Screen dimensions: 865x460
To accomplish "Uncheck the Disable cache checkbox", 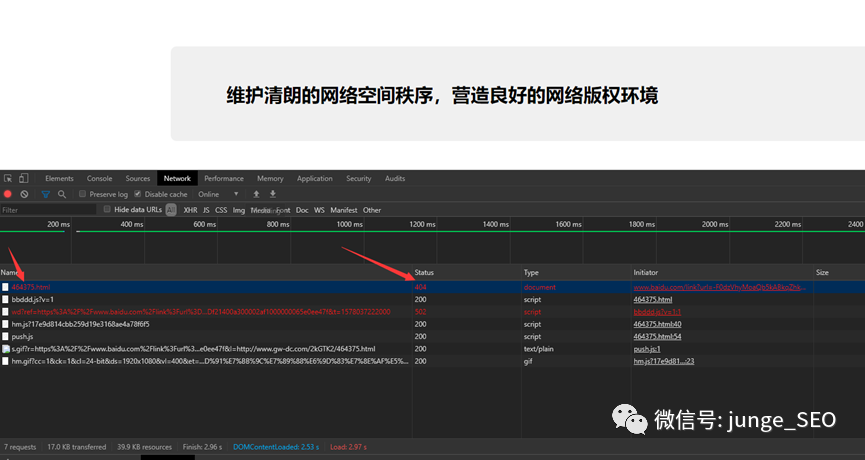I will (x=137, y=194).
